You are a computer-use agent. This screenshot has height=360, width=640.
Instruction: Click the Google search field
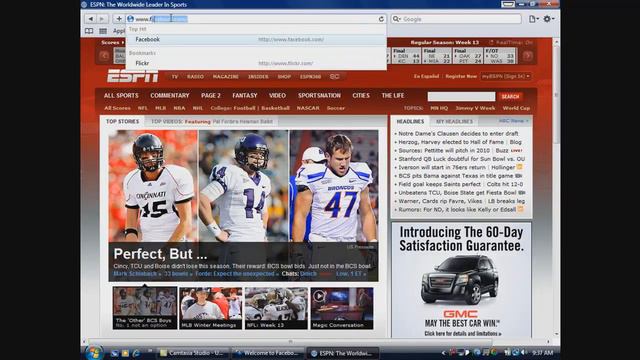(x=456, y=19)
